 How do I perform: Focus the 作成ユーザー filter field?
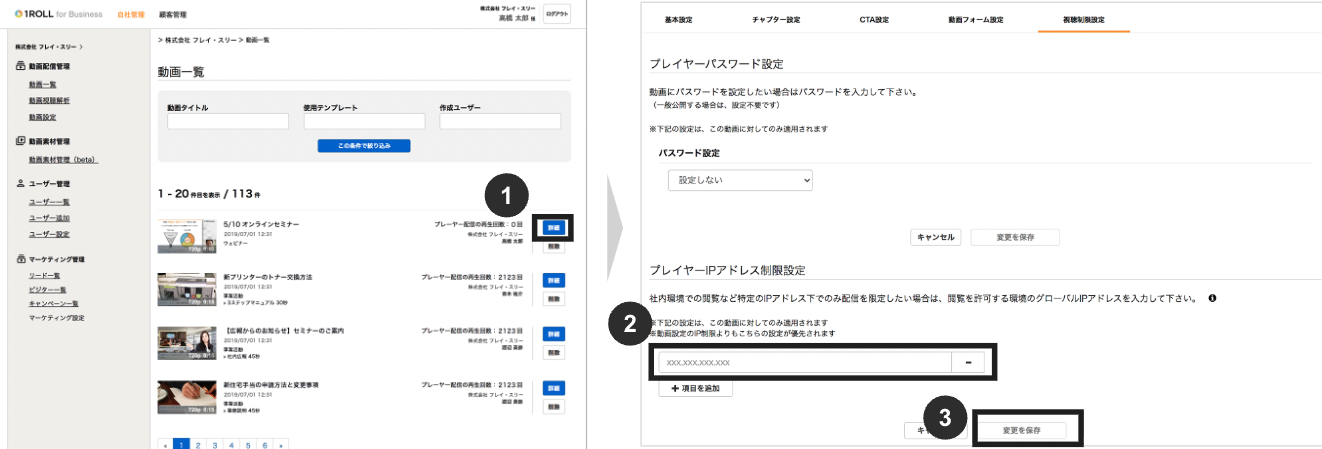pyautogui.click(x=500, y=121)
